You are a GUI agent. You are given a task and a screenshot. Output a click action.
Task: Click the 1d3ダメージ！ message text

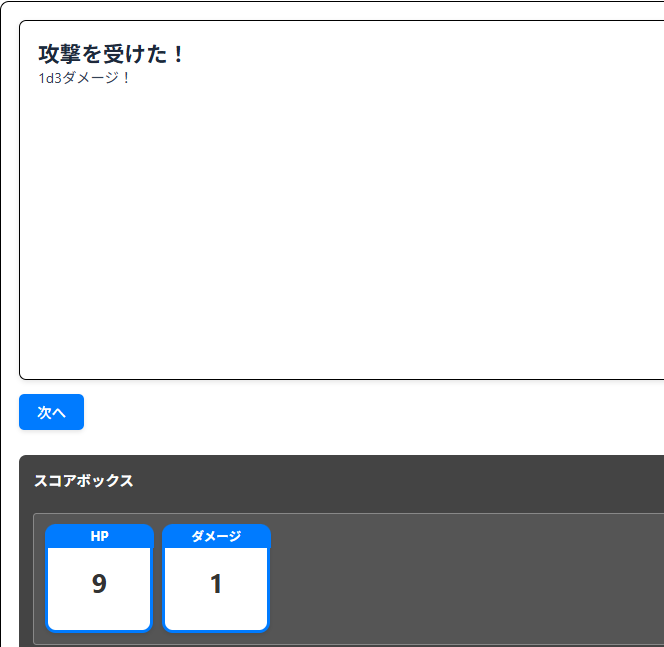point(85,78)
